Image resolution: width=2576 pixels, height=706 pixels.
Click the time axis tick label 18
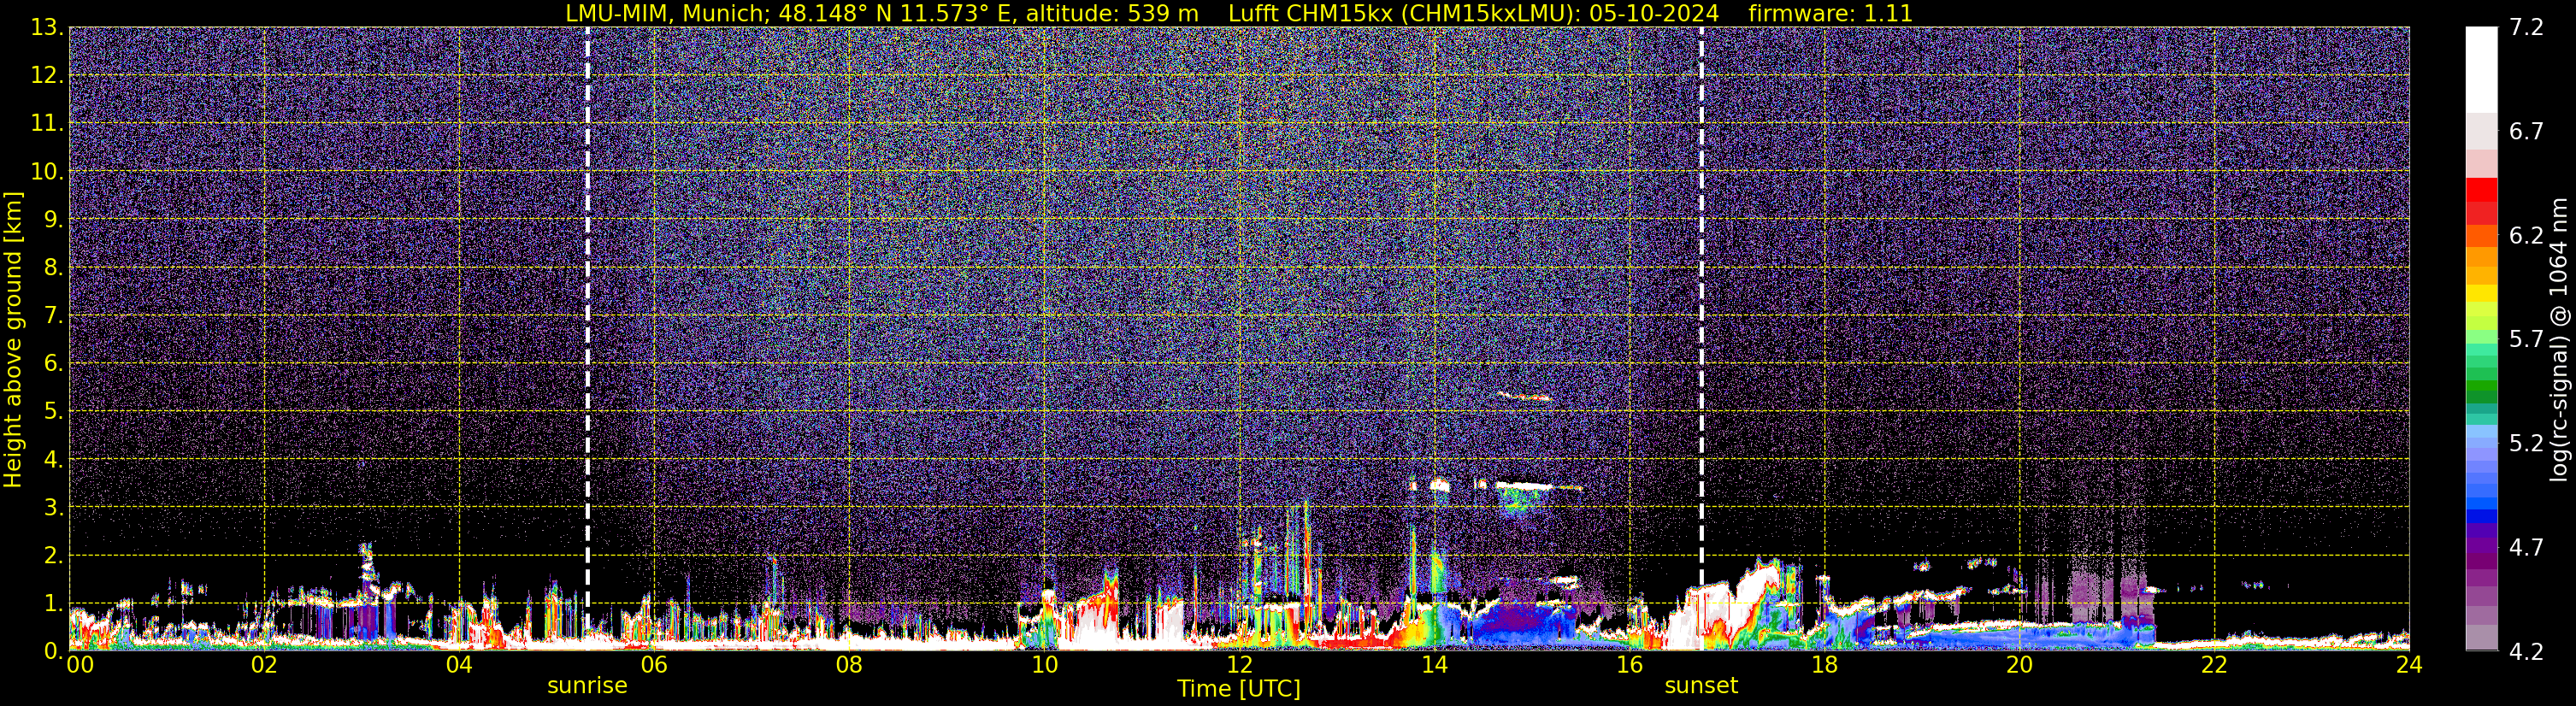click(1824, 665)
